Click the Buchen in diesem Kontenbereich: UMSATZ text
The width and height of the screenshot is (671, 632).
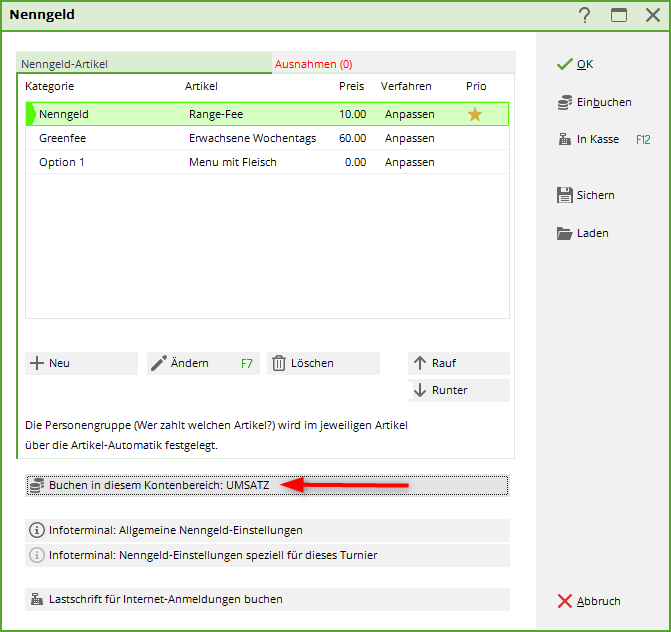tap(159, 485)
